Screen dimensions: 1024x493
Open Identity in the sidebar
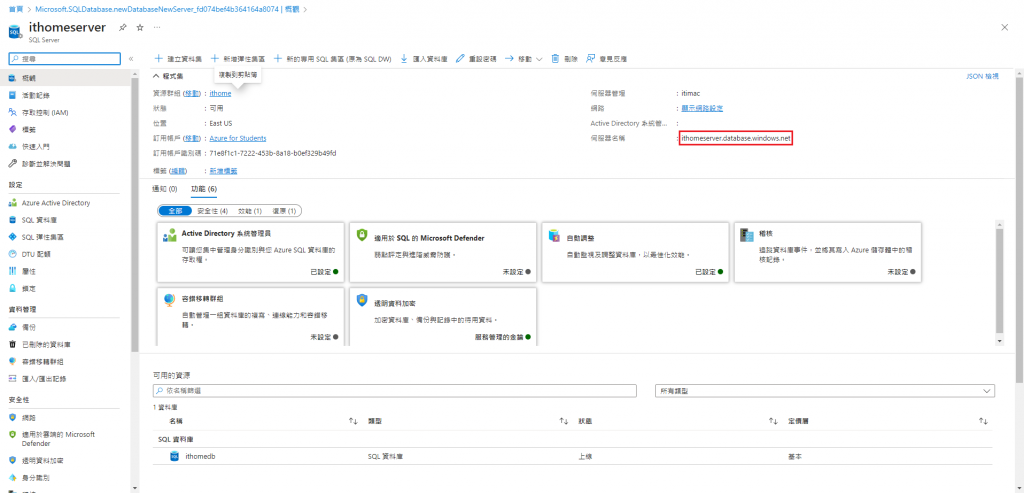pos(35,477)
